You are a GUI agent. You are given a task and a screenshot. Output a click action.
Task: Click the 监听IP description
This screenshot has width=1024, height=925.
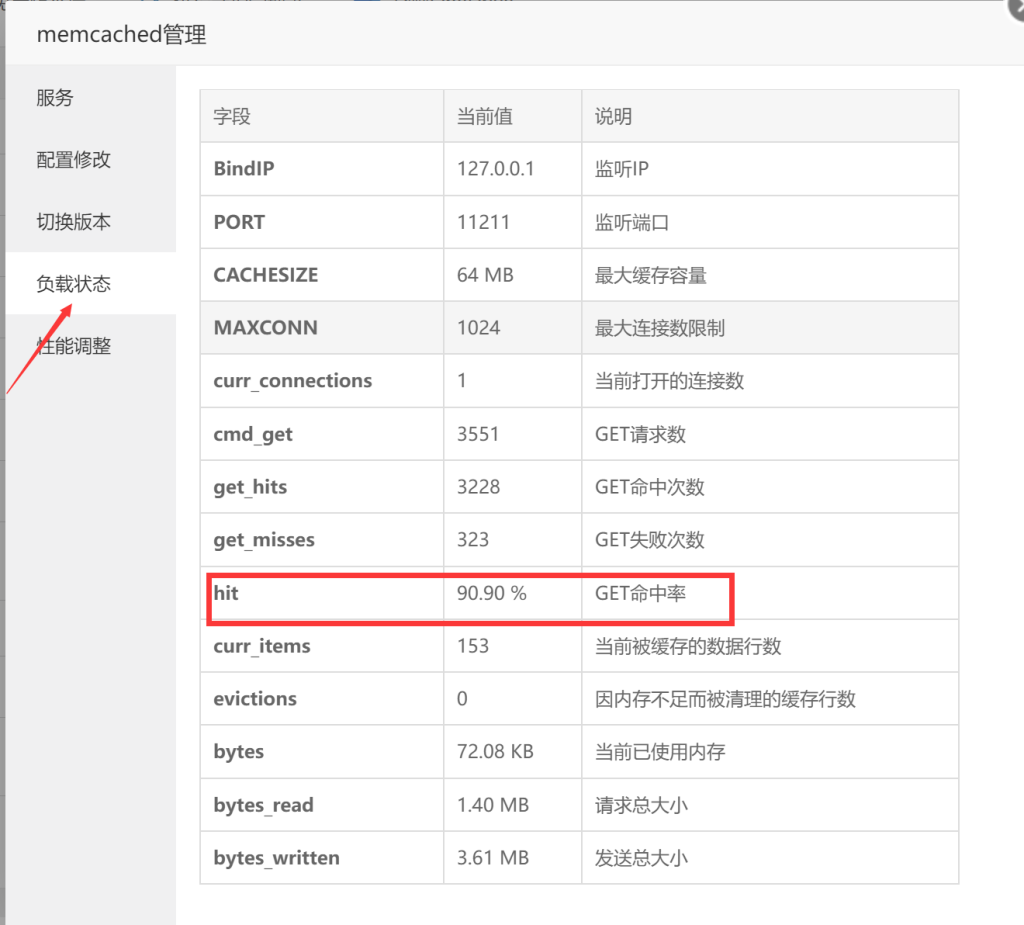pyautogui.click(x=622, y=169)
